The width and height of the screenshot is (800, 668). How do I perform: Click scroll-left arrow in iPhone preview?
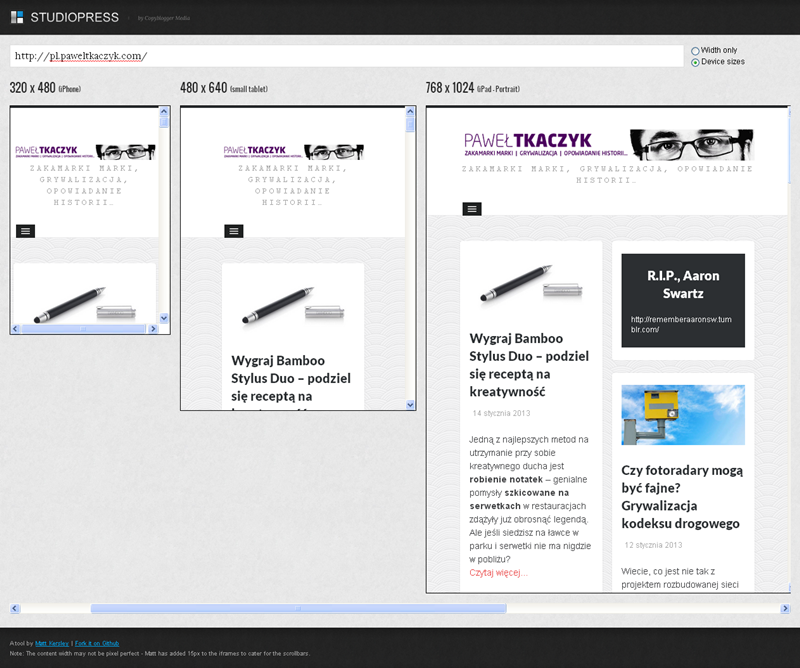point(15,329)
